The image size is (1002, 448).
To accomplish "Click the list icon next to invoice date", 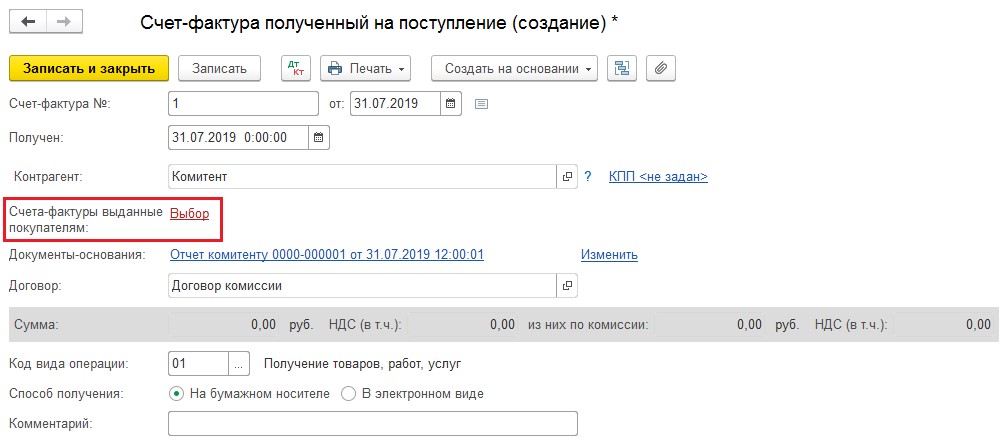I will [481, 103].
